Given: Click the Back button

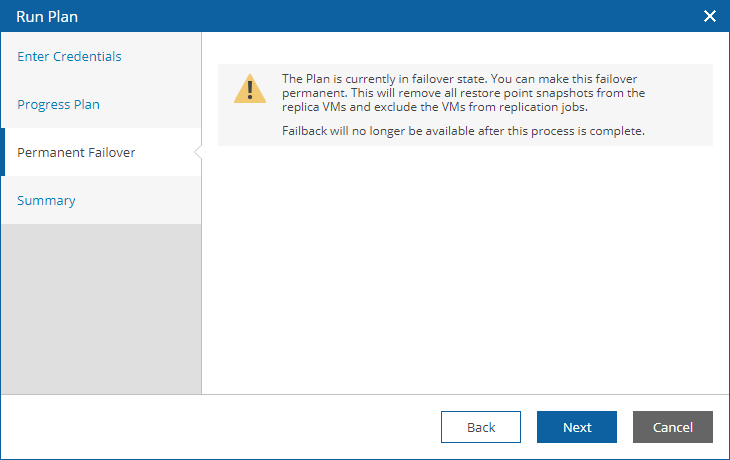Looking at the screenshot, I should tap(481, 427).
